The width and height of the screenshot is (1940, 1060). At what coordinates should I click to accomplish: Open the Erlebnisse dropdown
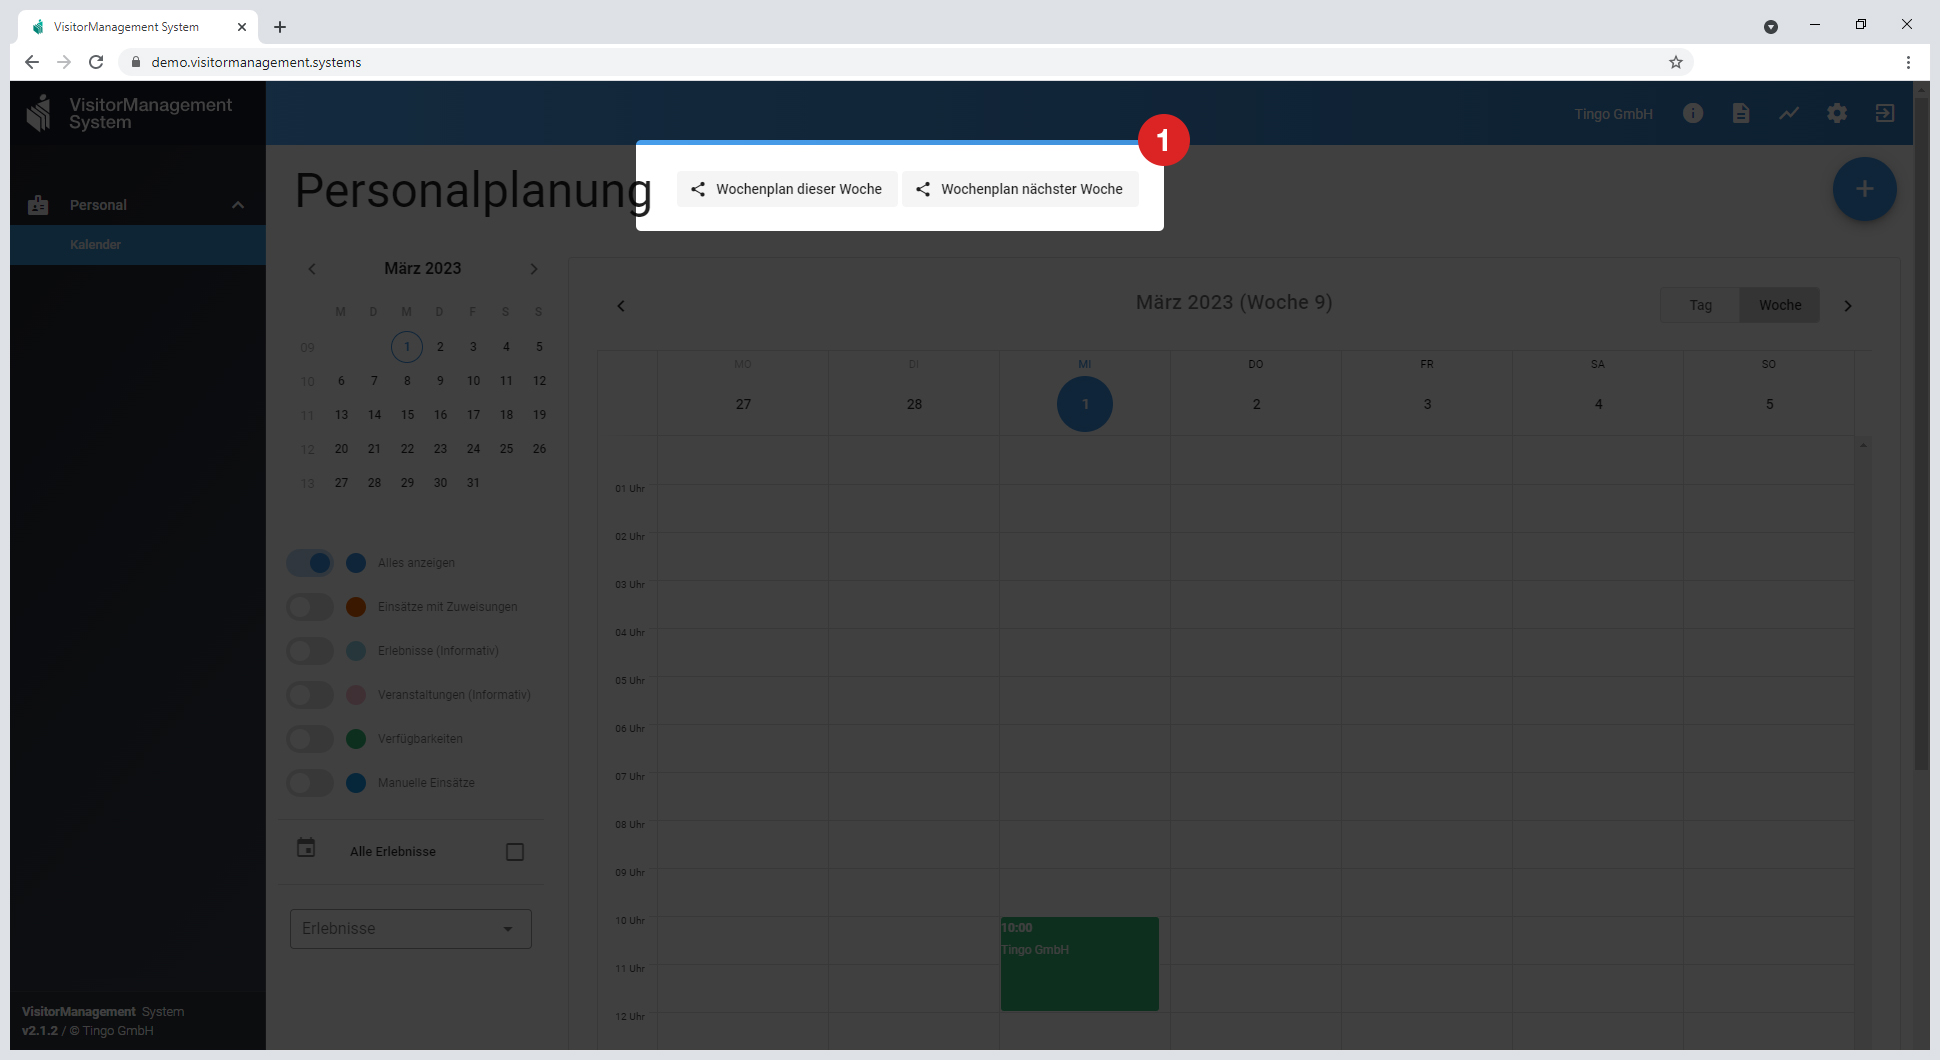pos(410,929)
